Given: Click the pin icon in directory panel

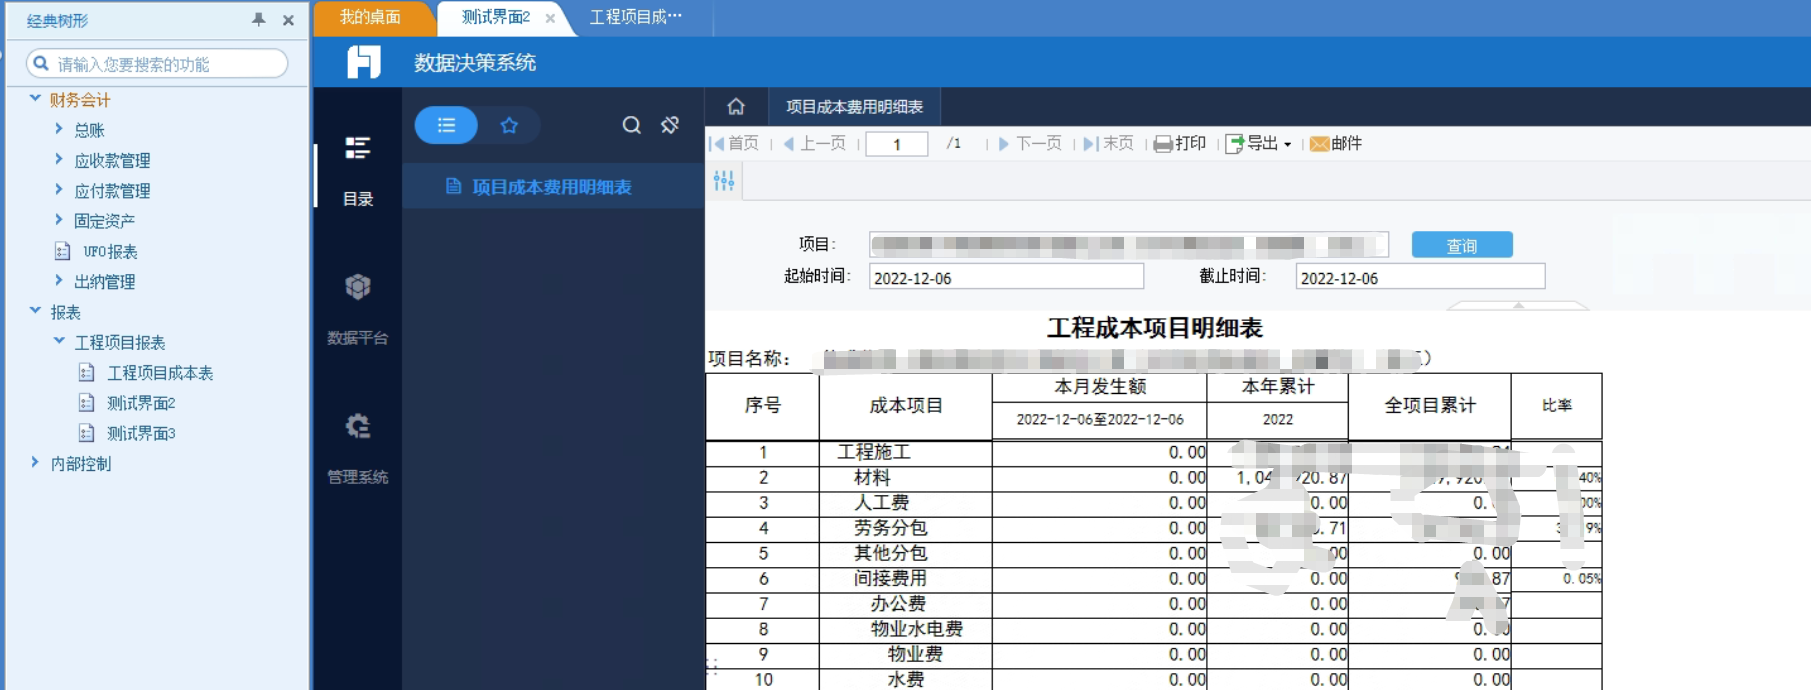Looking at the screenshot, I should (x=670, y=125).
